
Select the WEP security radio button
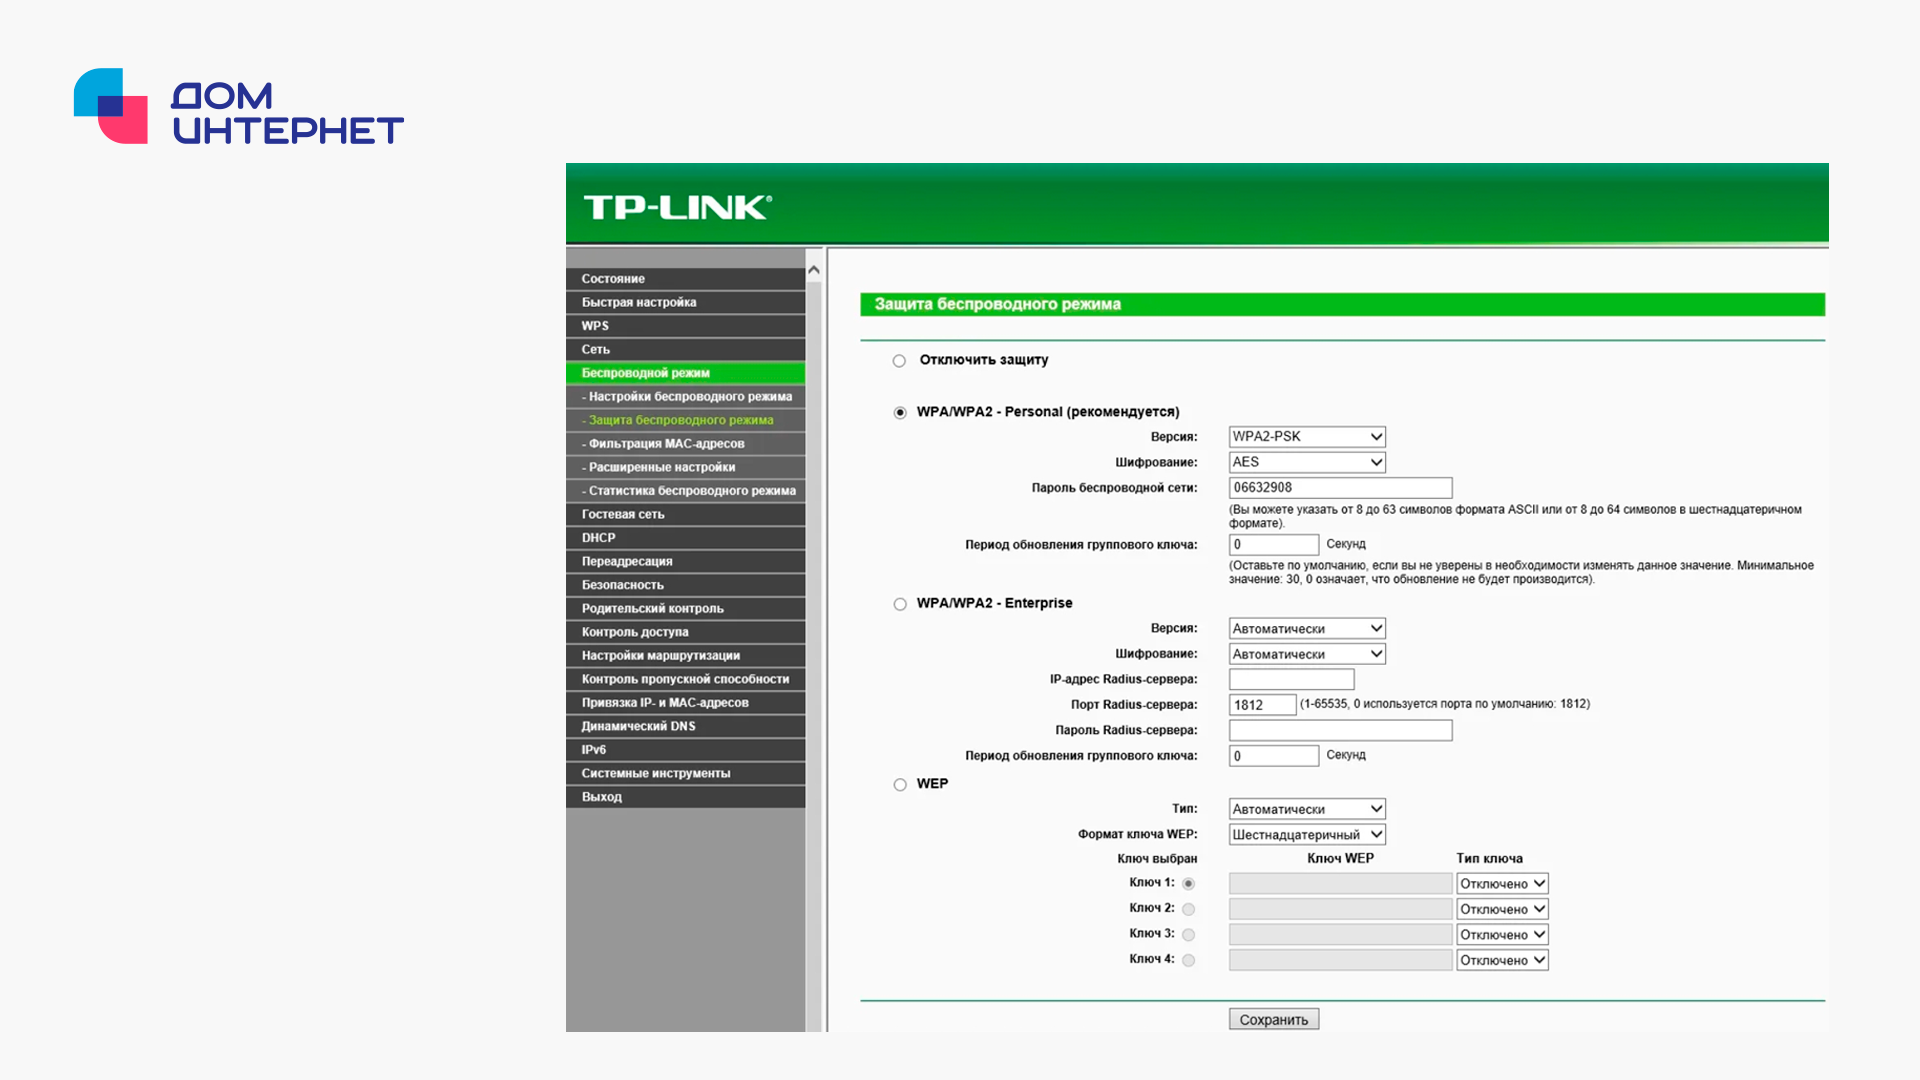[x=900, y=785]
